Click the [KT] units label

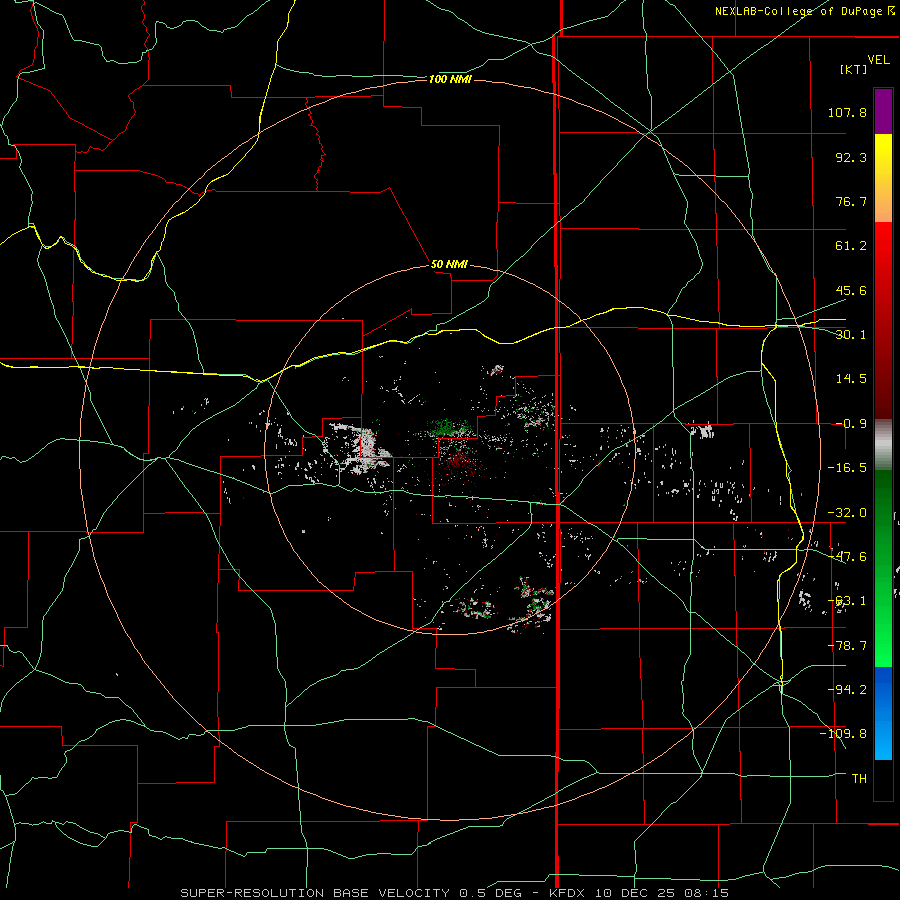(854, 69)
